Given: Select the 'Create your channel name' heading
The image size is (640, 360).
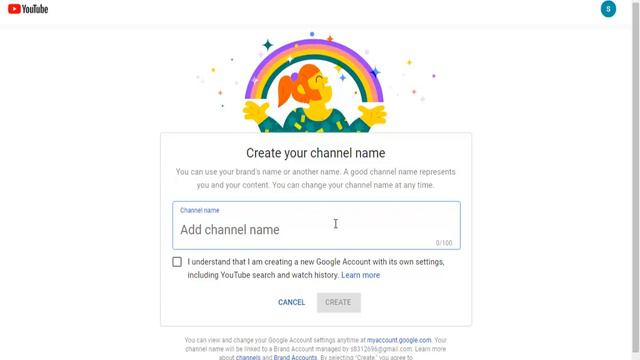Looking at the screenshot, I should click(x=316, y=153).
